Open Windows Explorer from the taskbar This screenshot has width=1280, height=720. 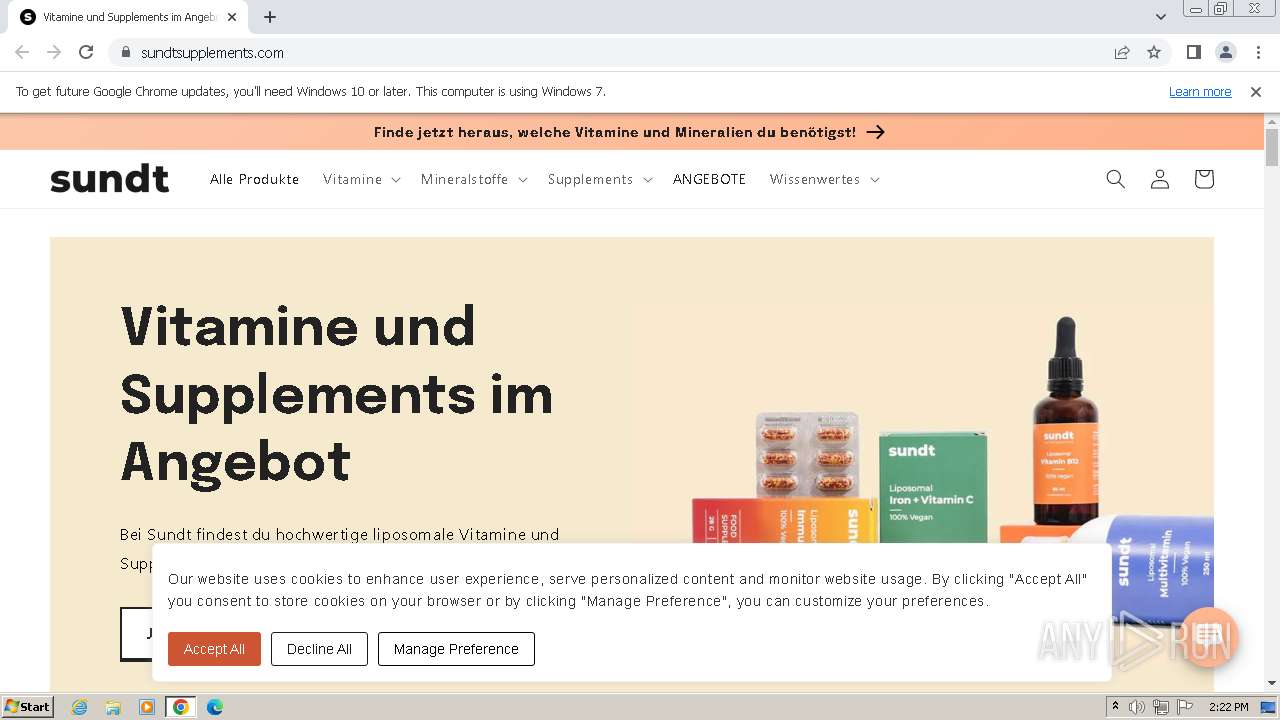(113, 707)
